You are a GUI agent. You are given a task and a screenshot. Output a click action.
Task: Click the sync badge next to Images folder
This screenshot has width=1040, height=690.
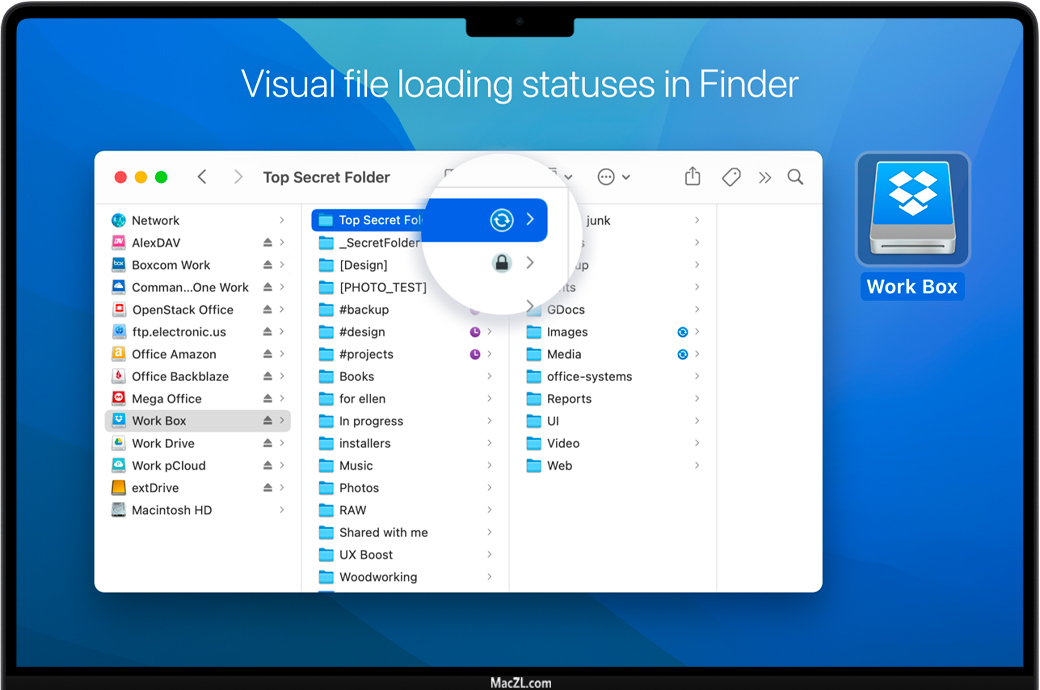[682, 332]
